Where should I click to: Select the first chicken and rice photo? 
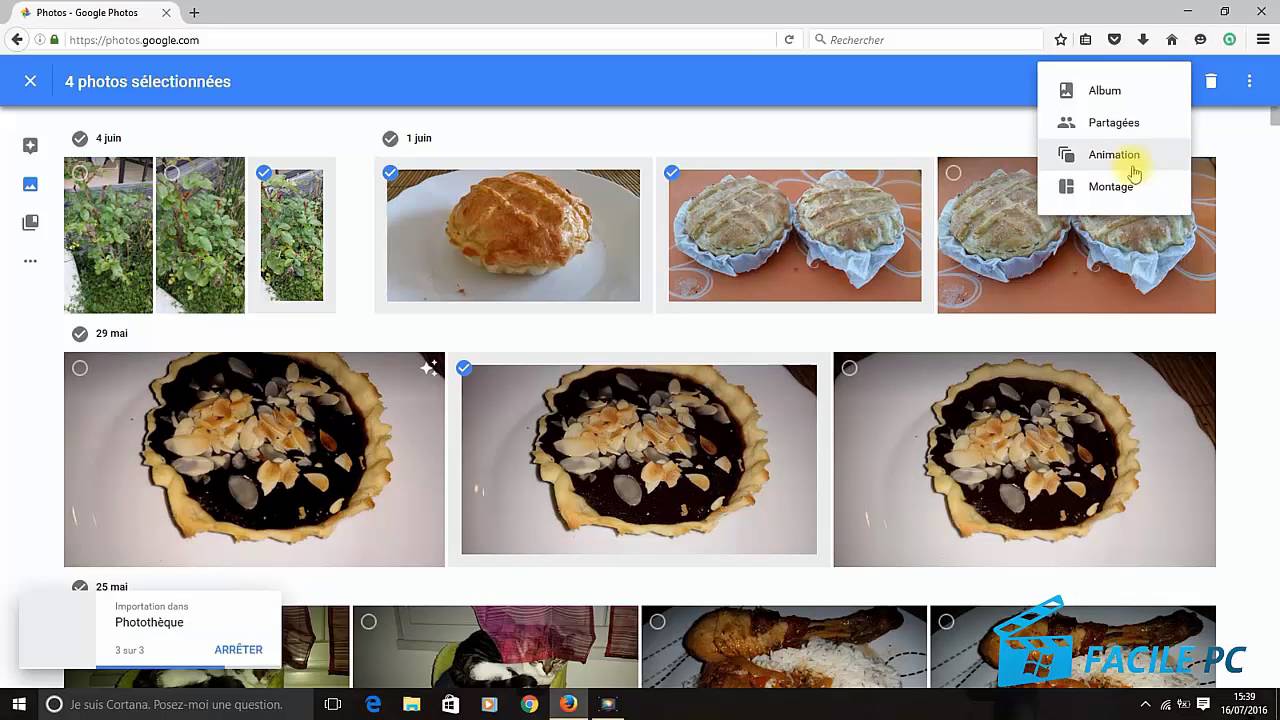click(657, 622)
